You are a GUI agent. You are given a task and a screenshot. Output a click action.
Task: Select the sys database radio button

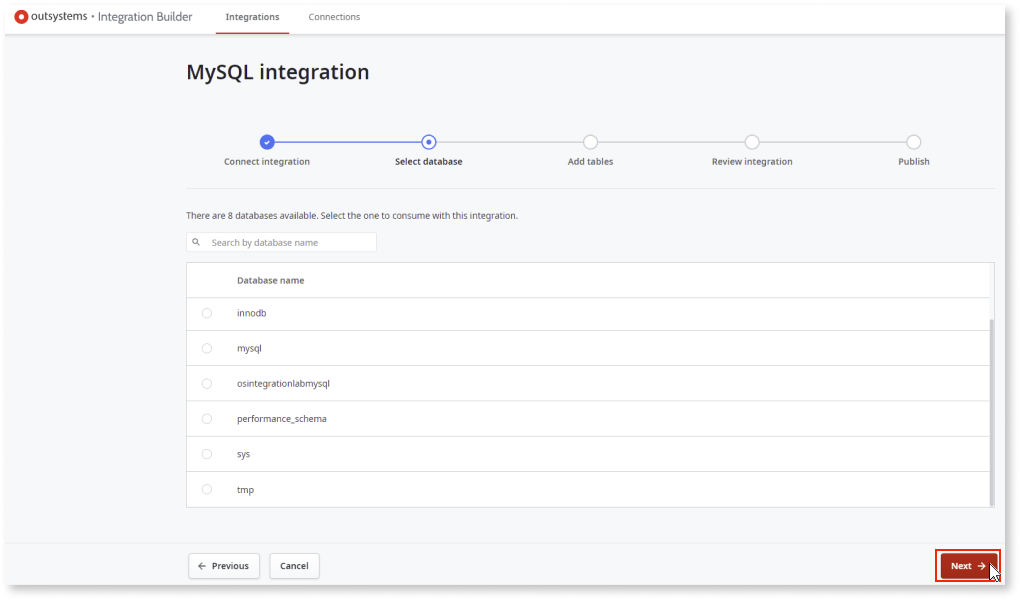207,453
